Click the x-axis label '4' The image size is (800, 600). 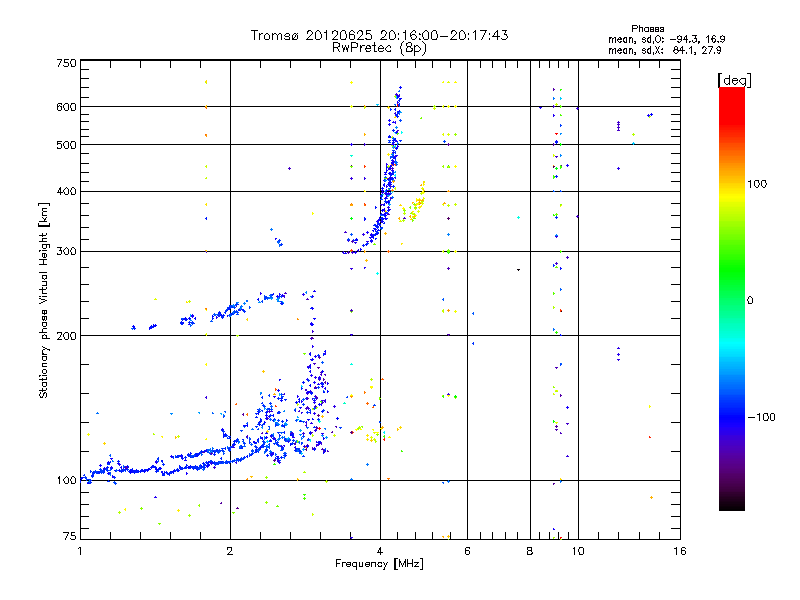tap(380, 551)
